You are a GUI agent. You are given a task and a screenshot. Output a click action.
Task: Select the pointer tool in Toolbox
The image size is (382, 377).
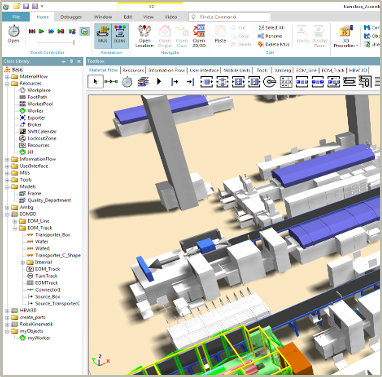96,81
